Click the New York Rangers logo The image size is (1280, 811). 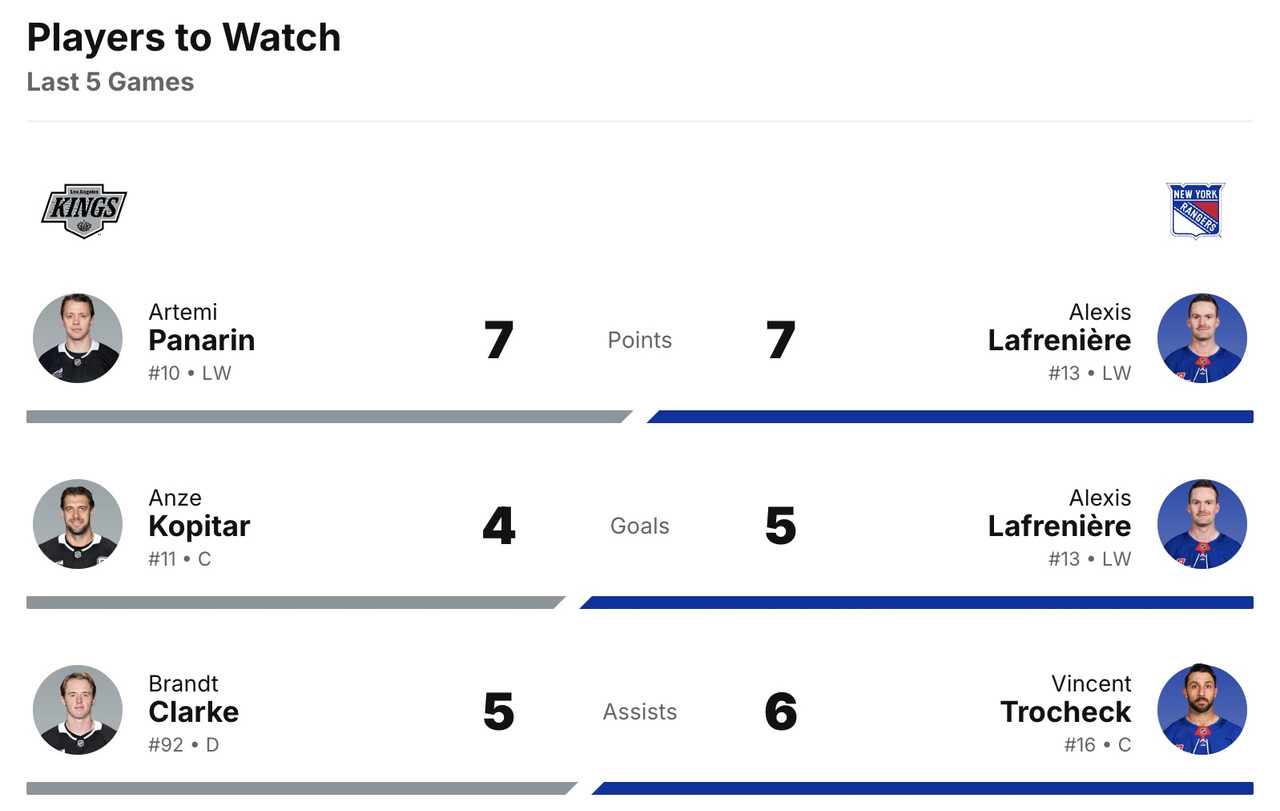tap(1196, 210)
